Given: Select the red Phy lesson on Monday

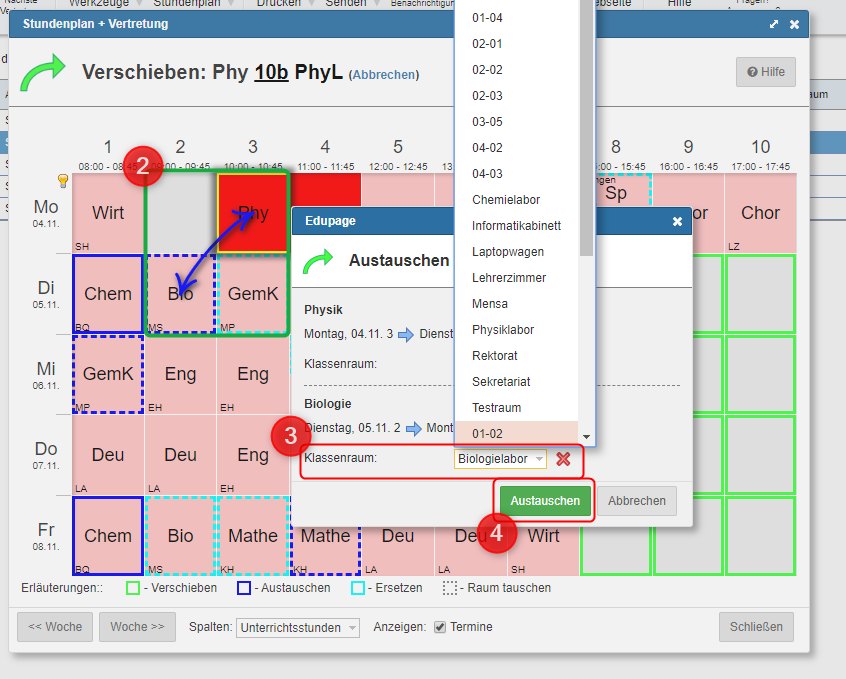Looking at the screenshot, I should (x=253, y=213).
